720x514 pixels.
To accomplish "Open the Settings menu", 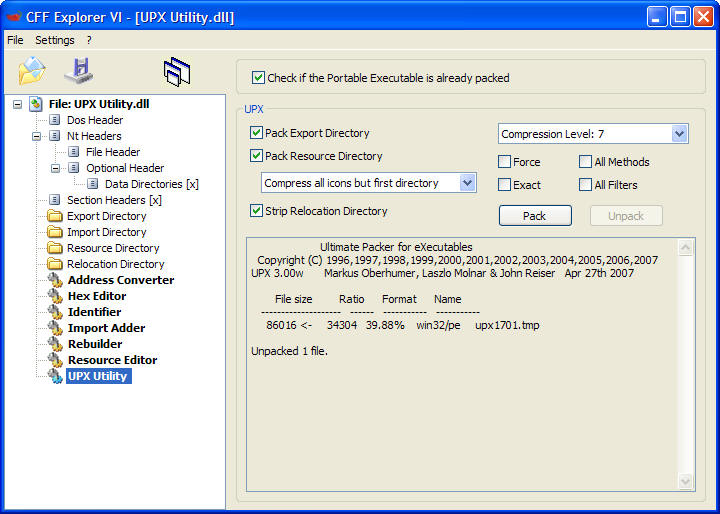I will [55, 40].
